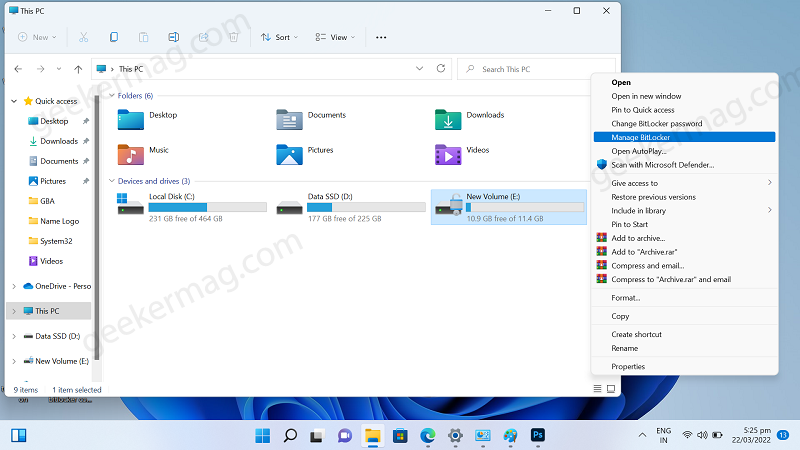Choose Manage BitLocker in context menu
800x450 pixels.
[684, 137]
